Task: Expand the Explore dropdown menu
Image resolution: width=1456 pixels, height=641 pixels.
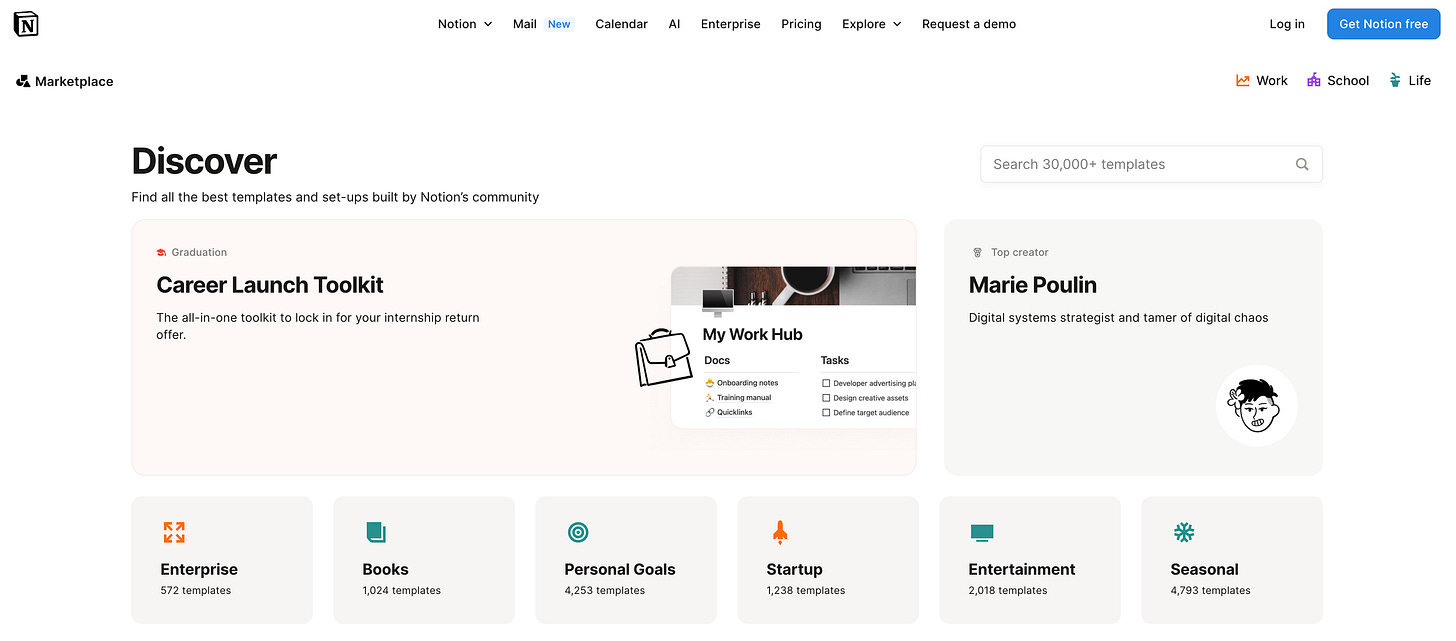Action: (x=871, y=24)
